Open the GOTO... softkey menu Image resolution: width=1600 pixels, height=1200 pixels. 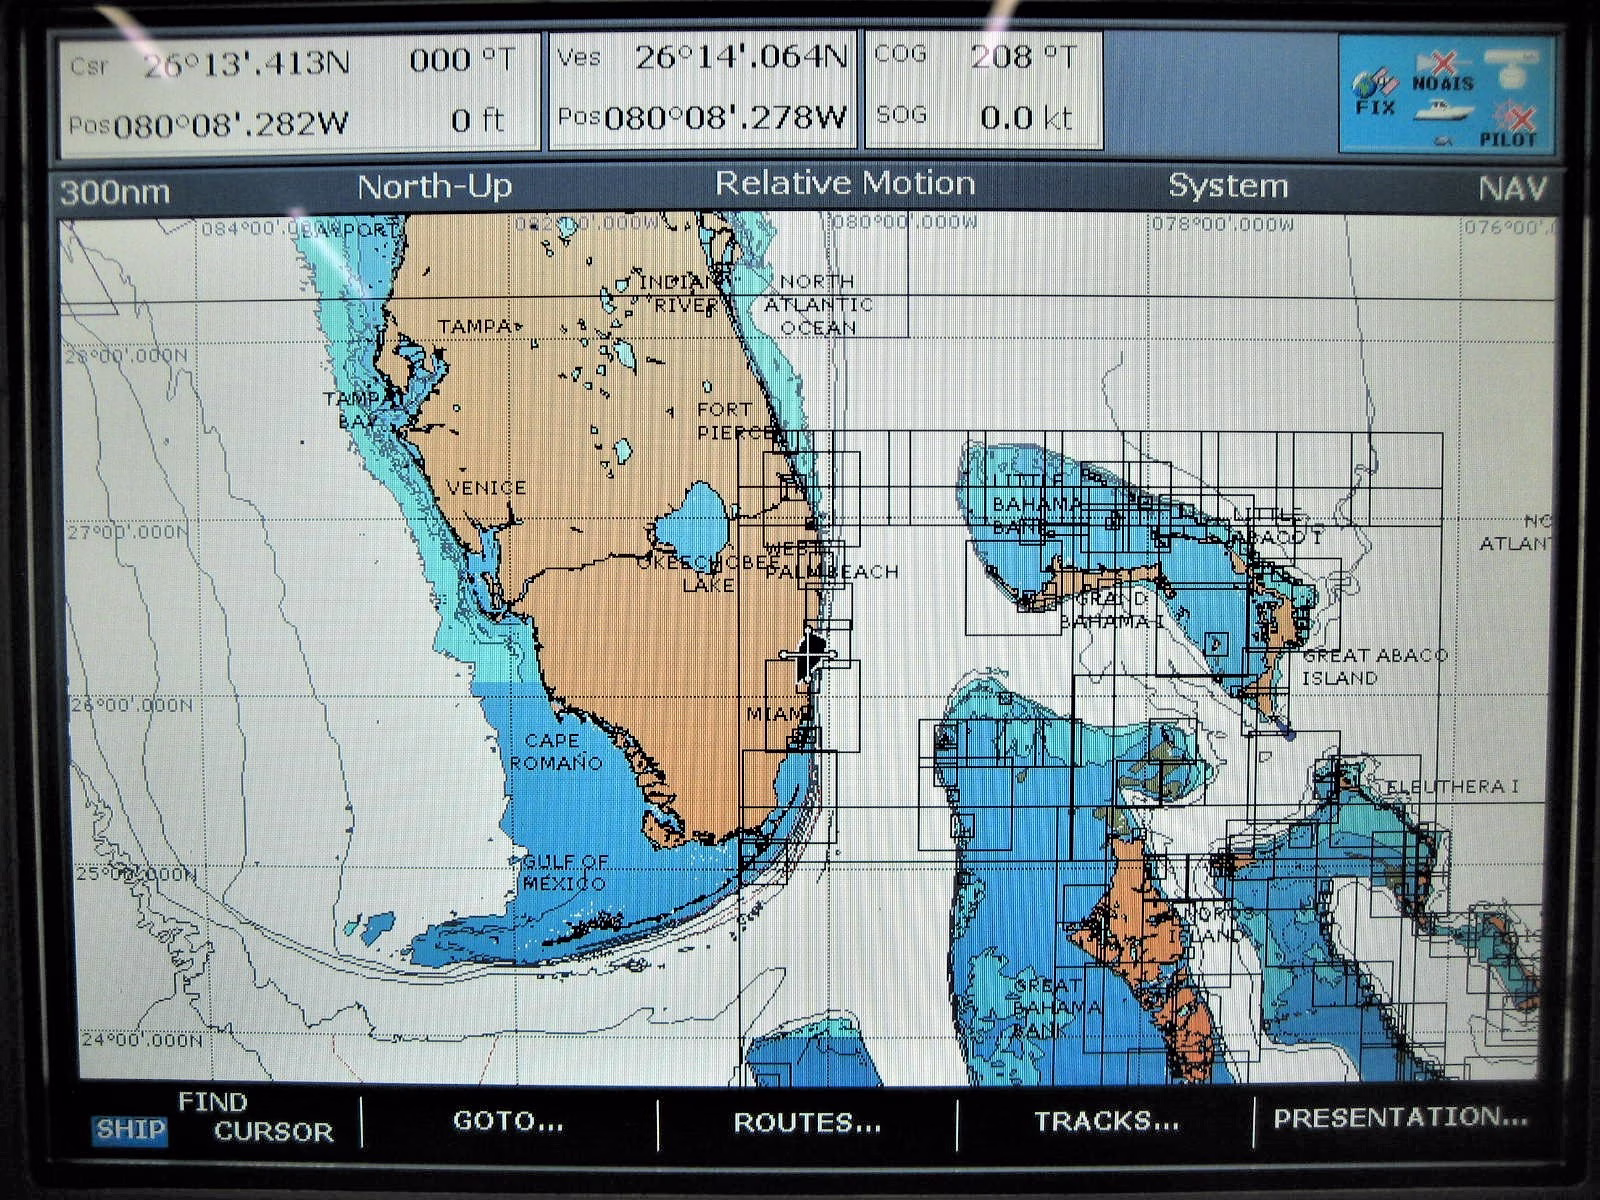508,1121
